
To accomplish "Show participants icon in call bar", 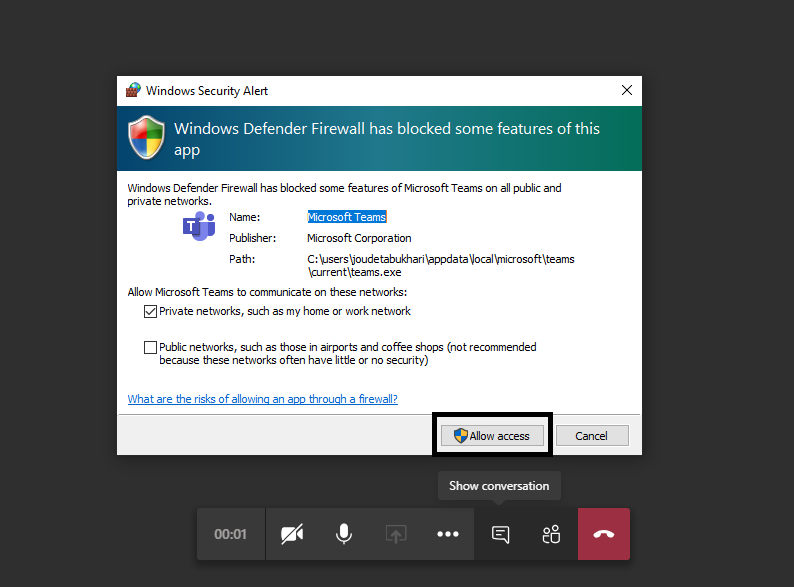I will (551, 534).
